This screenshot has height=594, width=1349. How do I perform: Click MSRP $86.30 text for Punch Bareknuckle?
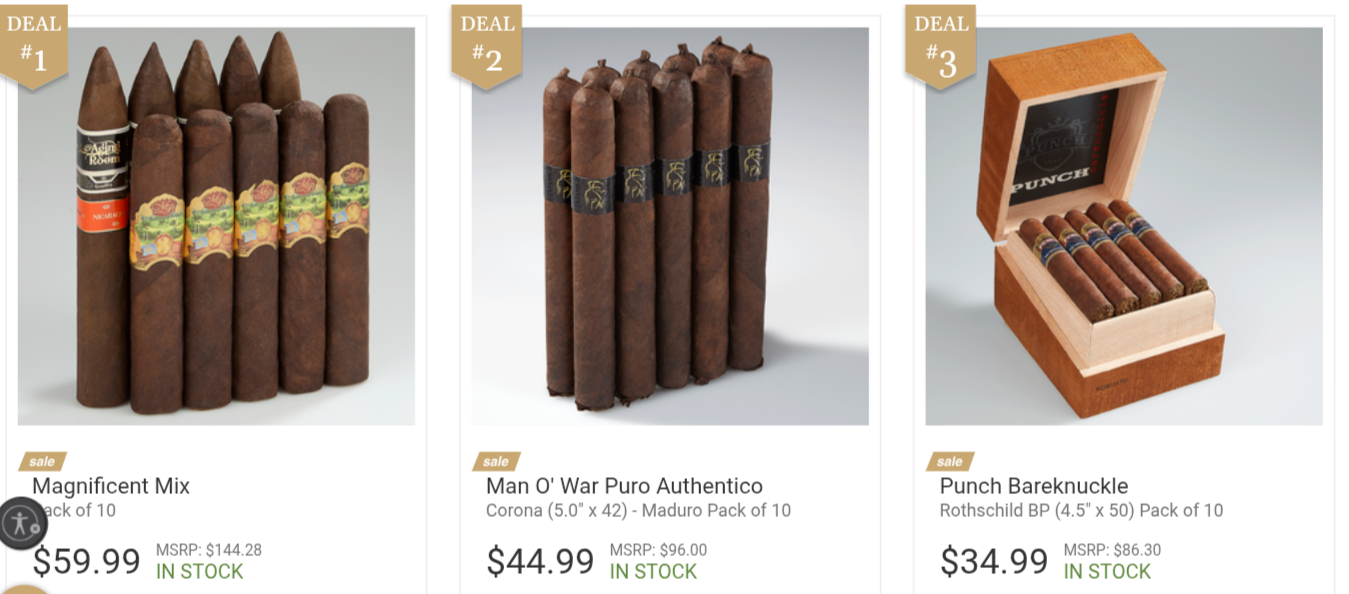tap(1112, 550)
